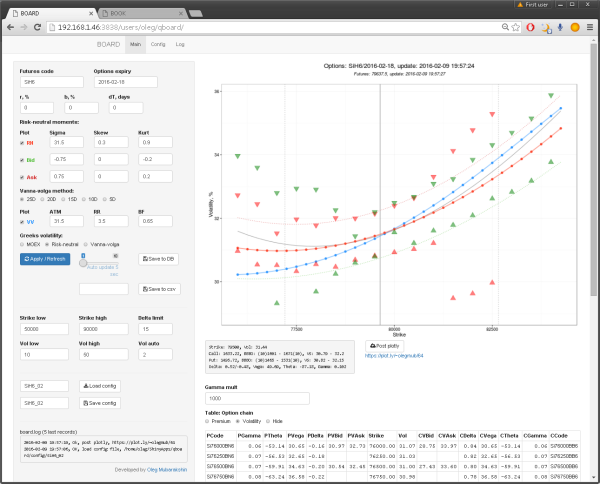
Task: Choose Vanna-volga Greeks volatility
Action: point(86,244)
